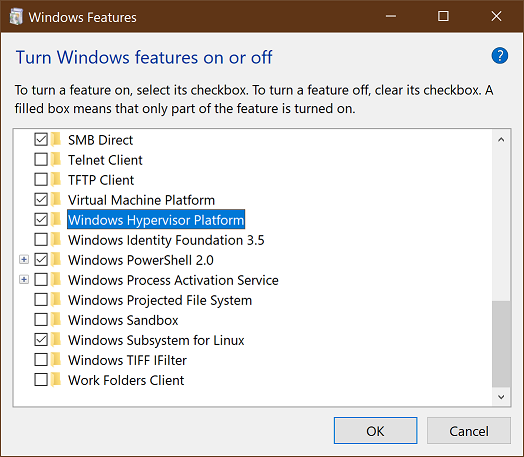Select 'Windows Process Activation Service' label
Image resolution: width=524 pixels, height=457 pixels.
[173, 280]
